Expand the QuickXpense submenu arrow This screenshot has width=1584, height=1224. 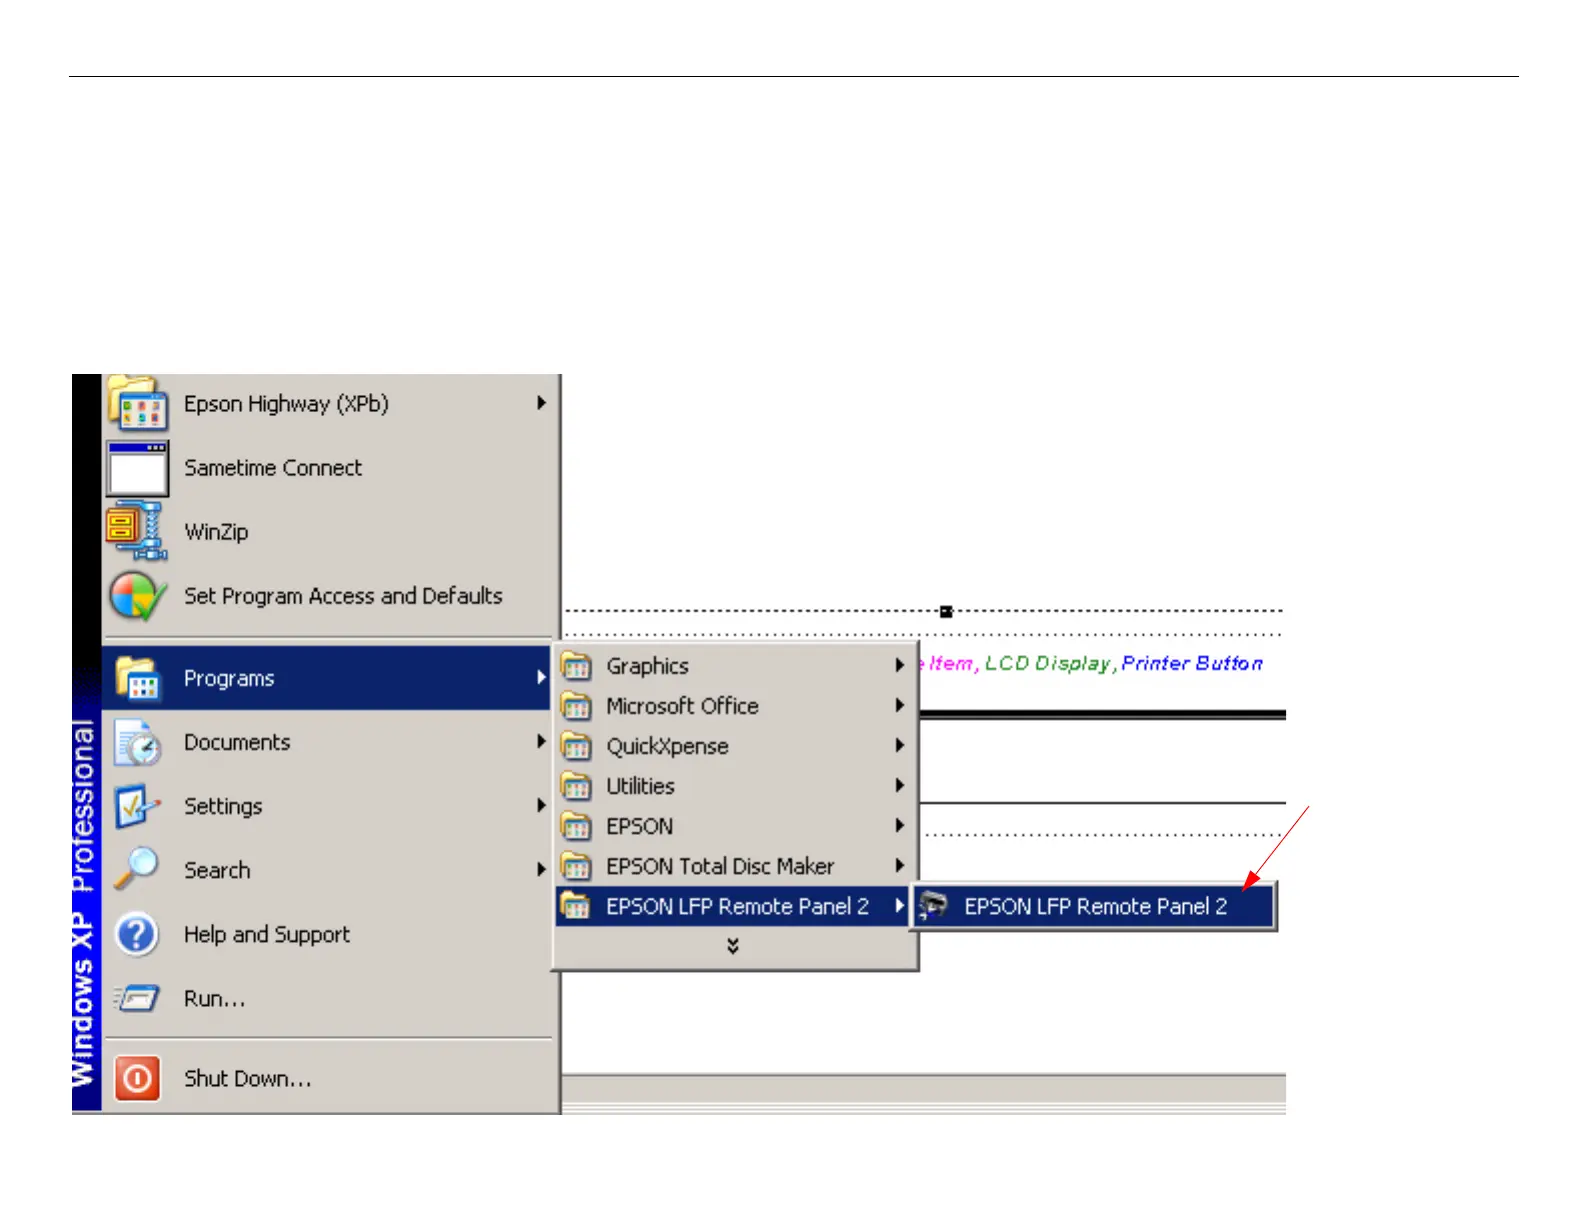pos(900,746)
